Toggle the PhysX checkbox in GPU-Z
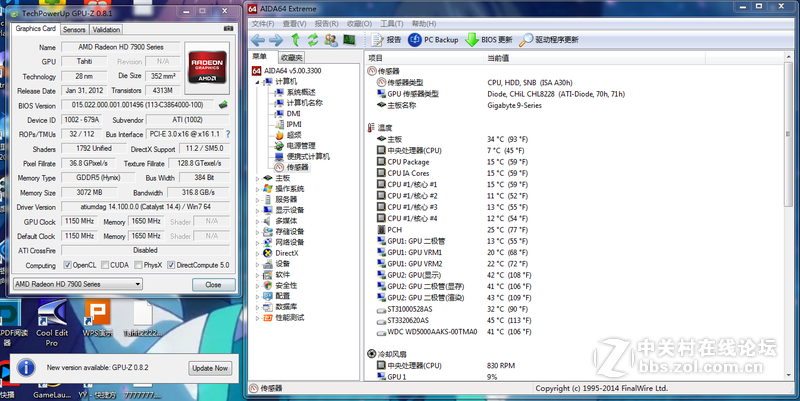Screen dimensions: 800x401 138,265
